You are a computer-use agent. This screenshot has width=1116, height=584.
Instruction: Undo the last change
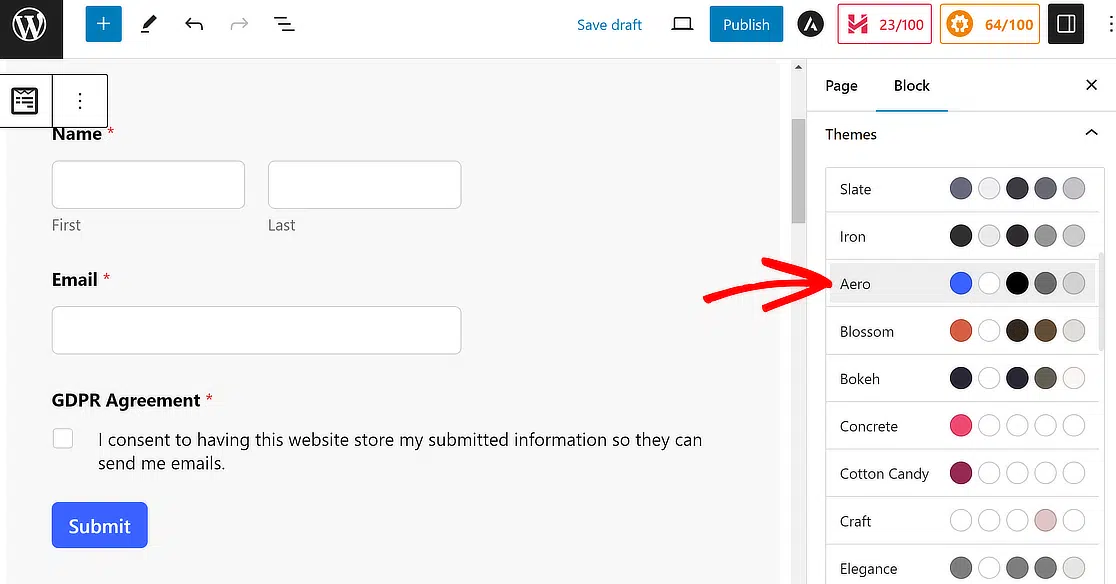[x=194, y=24]
